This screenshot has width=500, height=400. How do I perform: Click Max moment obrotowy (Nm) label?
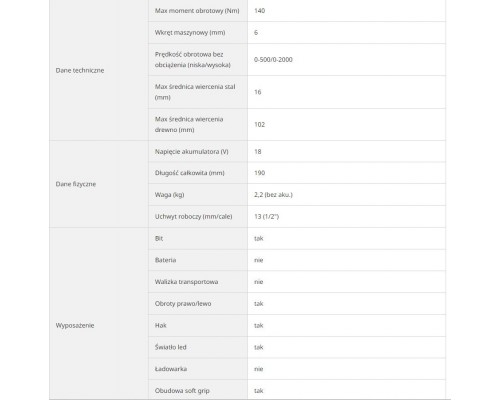(x=197, y=11)
